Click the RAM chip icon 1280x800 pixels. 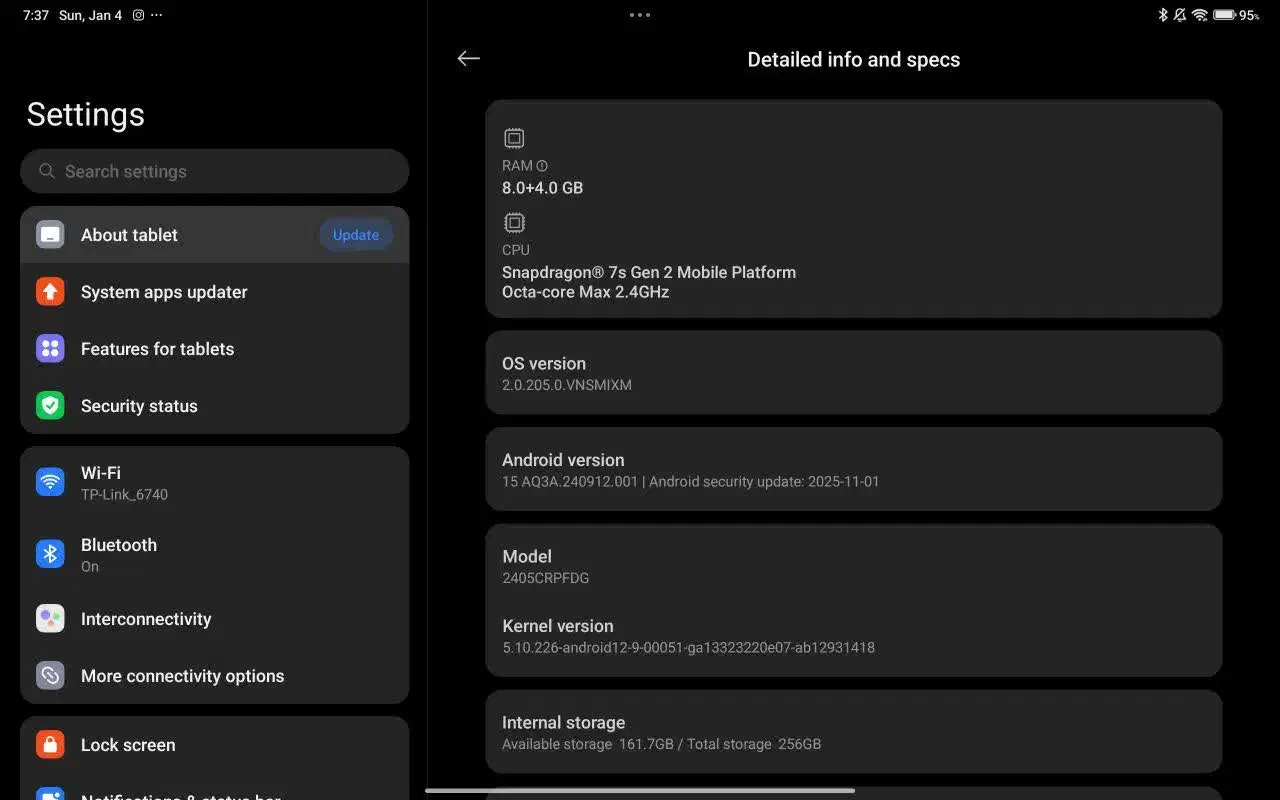click(x=514, y=138)
